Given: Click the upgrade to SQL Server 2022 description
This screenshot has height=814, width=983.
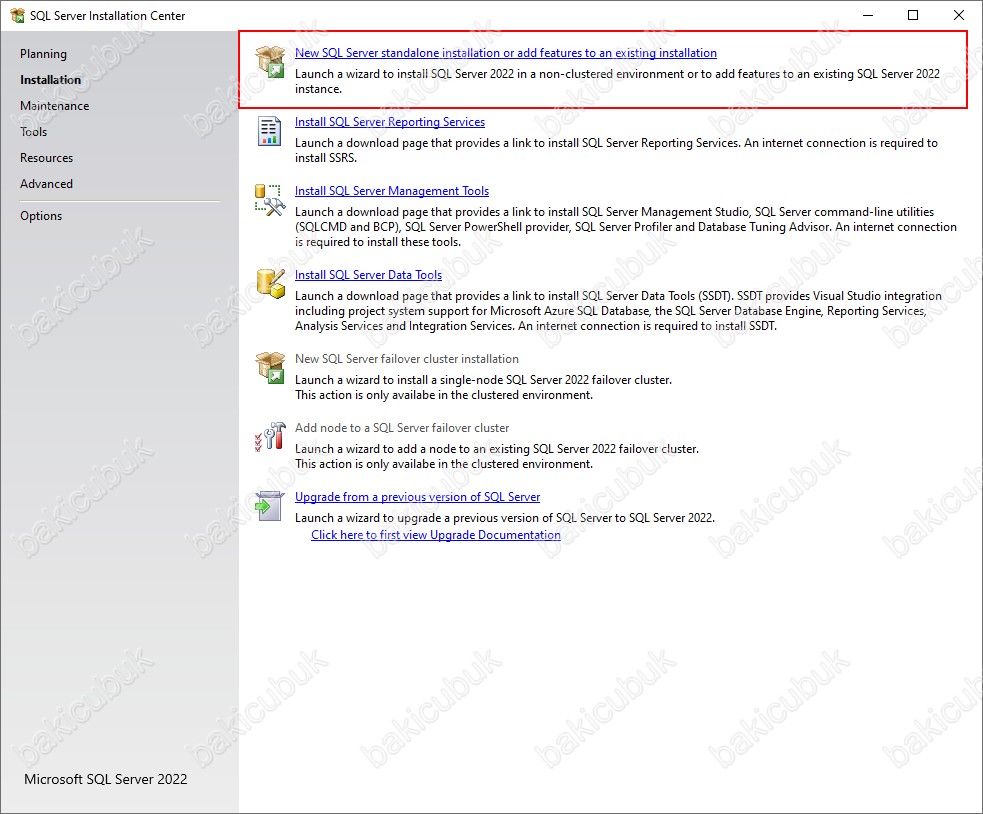Looking at the screenshot, I should [505, 518].
